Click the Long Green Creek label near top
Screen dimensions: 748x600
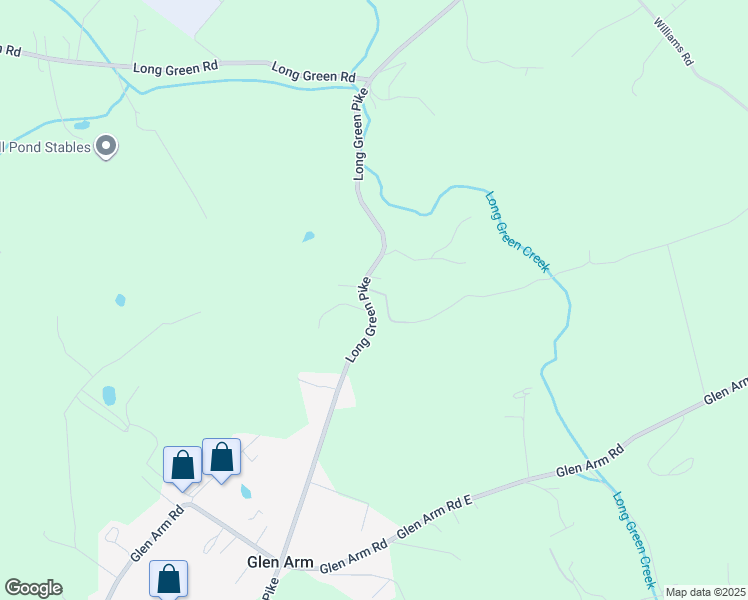pos(518,232)
